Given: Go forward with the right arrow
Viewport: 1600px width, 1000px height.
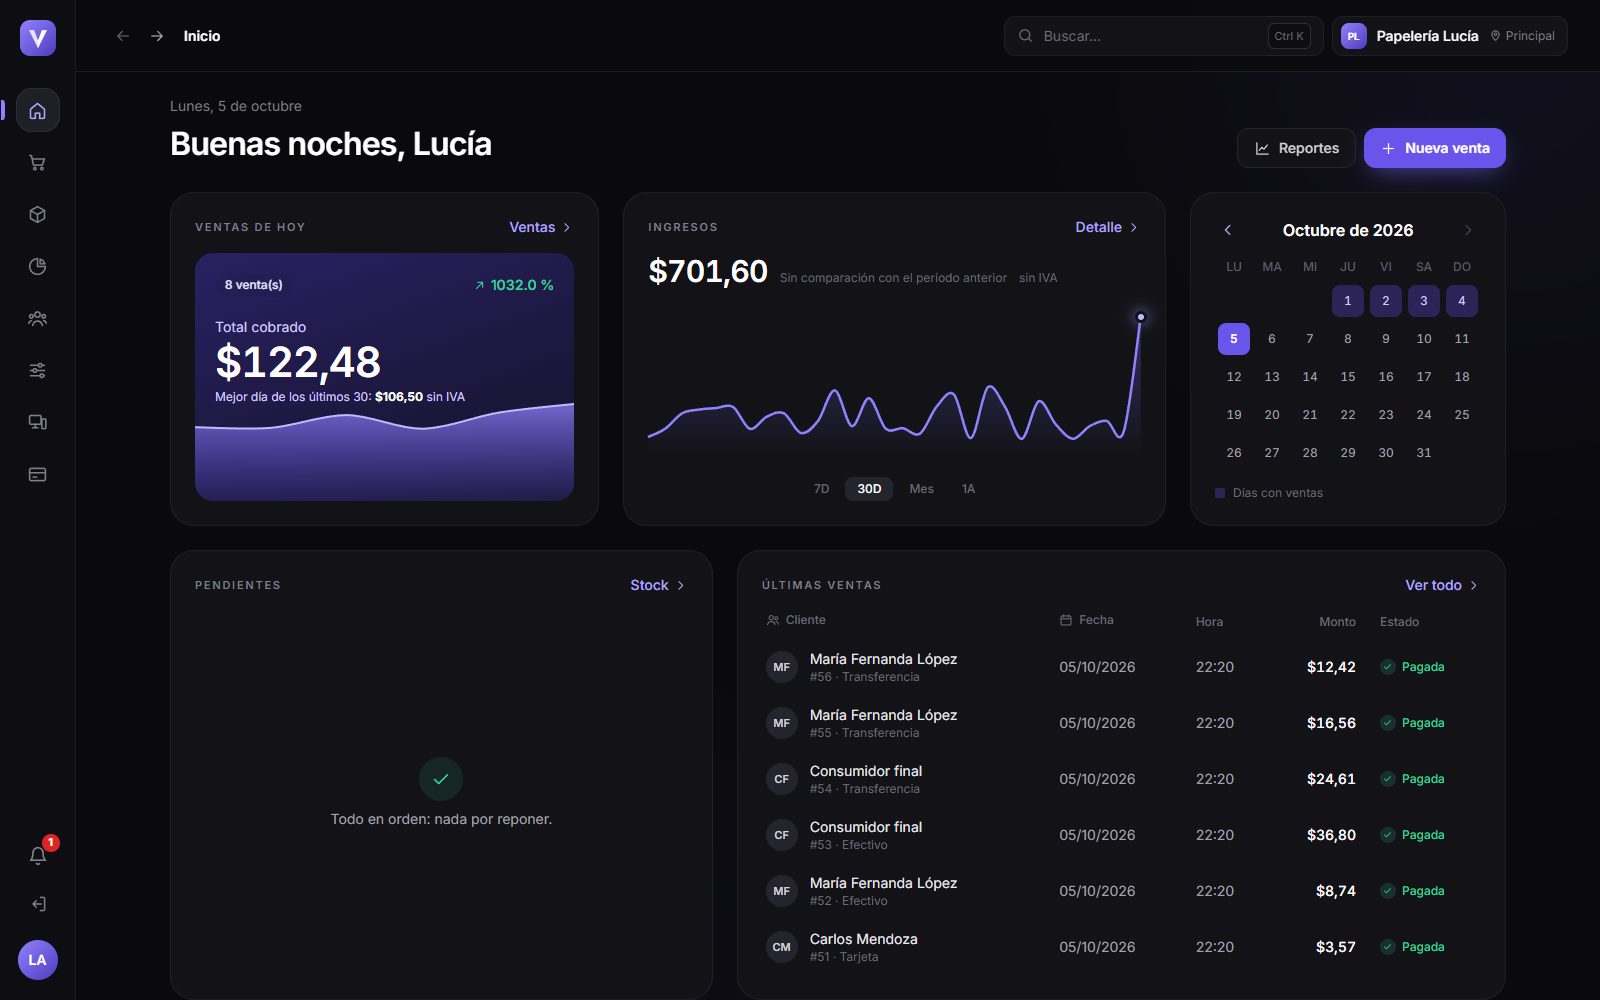Looking at the screenshot, I should pos(157,36).
